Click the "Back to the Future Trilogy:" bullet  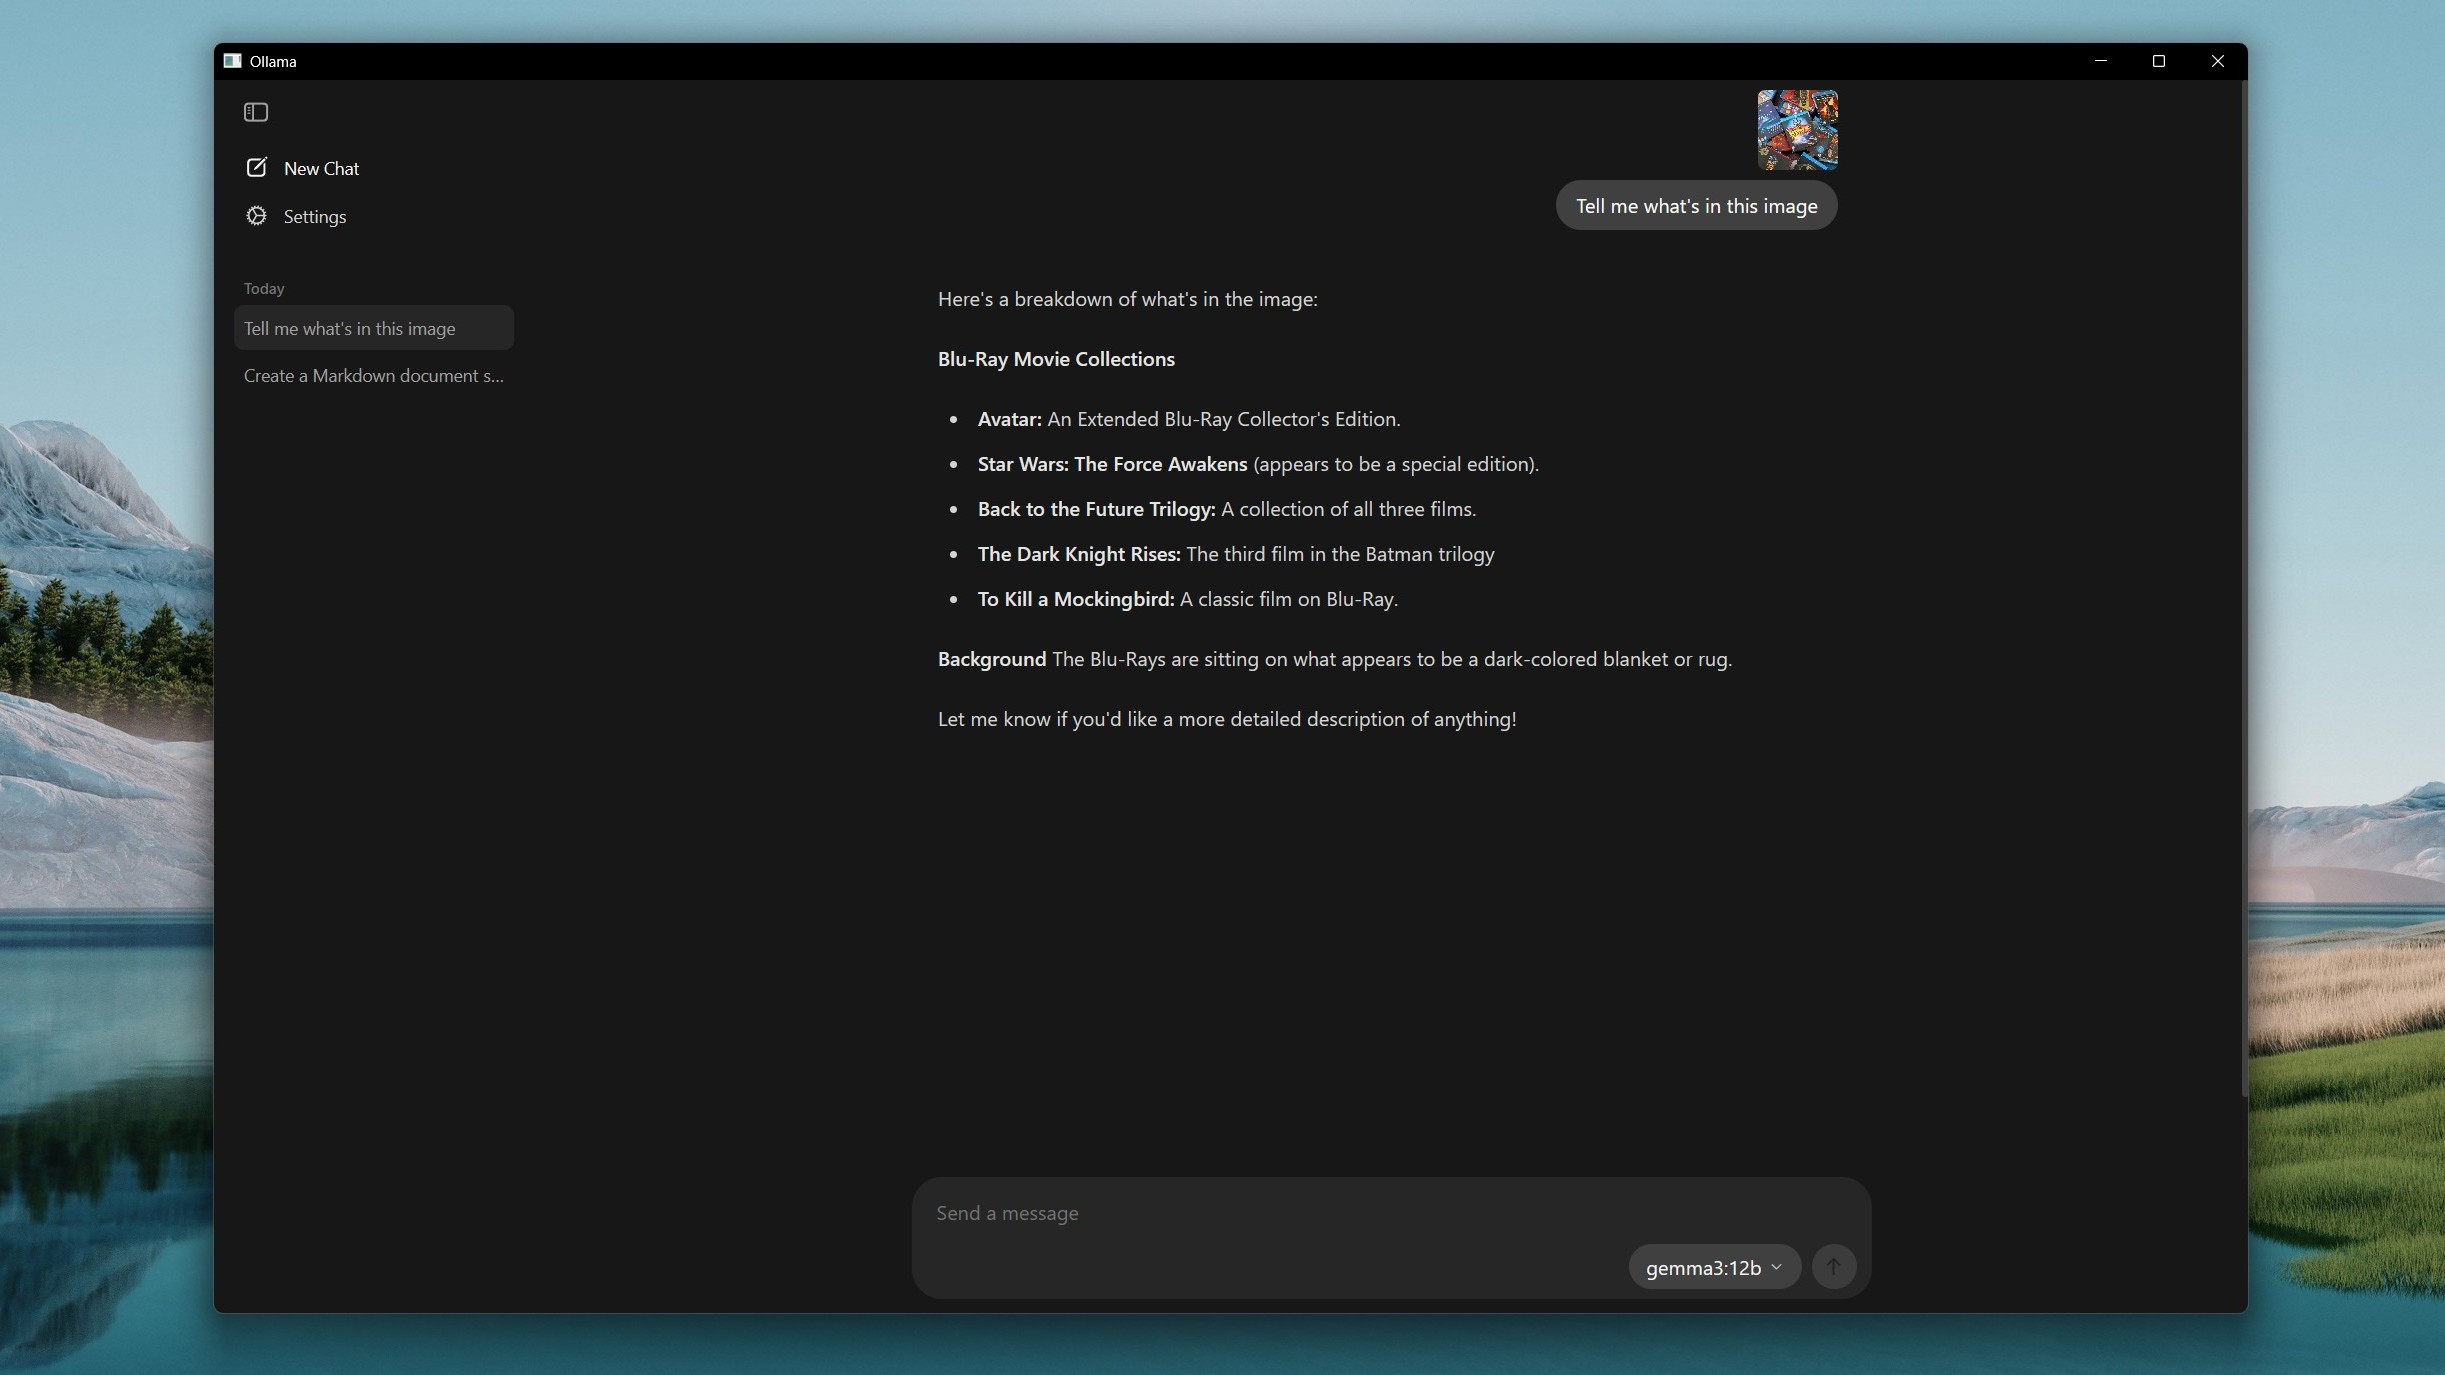point(1227,509)
